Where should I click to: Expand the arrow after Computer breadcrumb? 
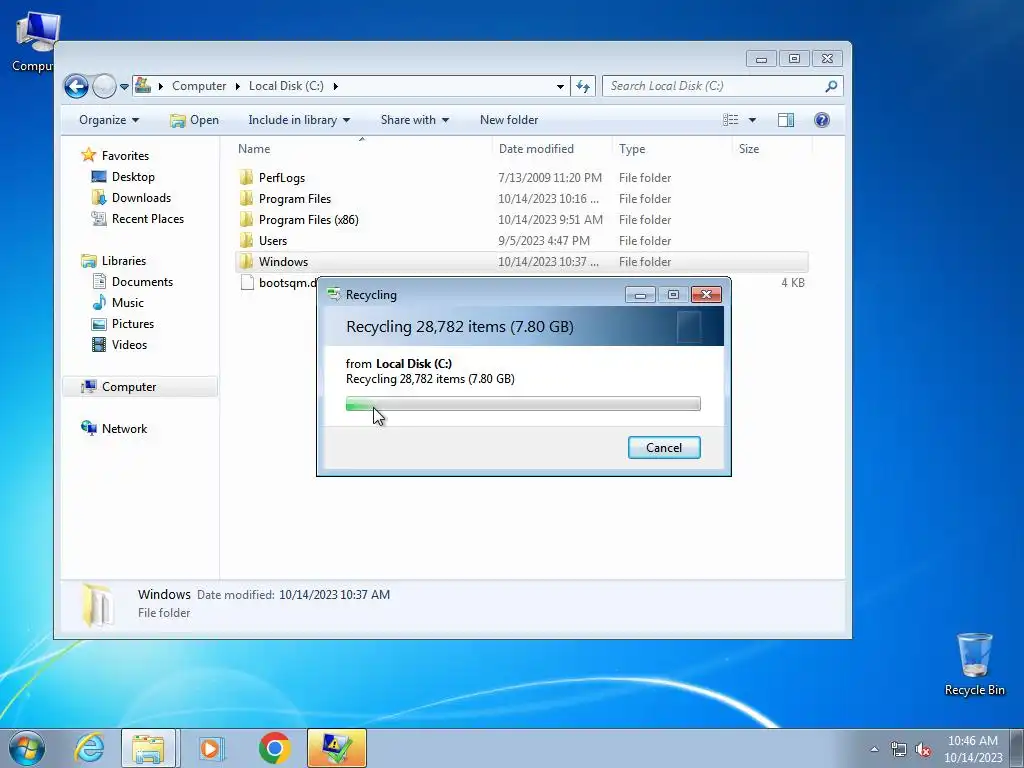pyautogui.click(x=238, y=86)
